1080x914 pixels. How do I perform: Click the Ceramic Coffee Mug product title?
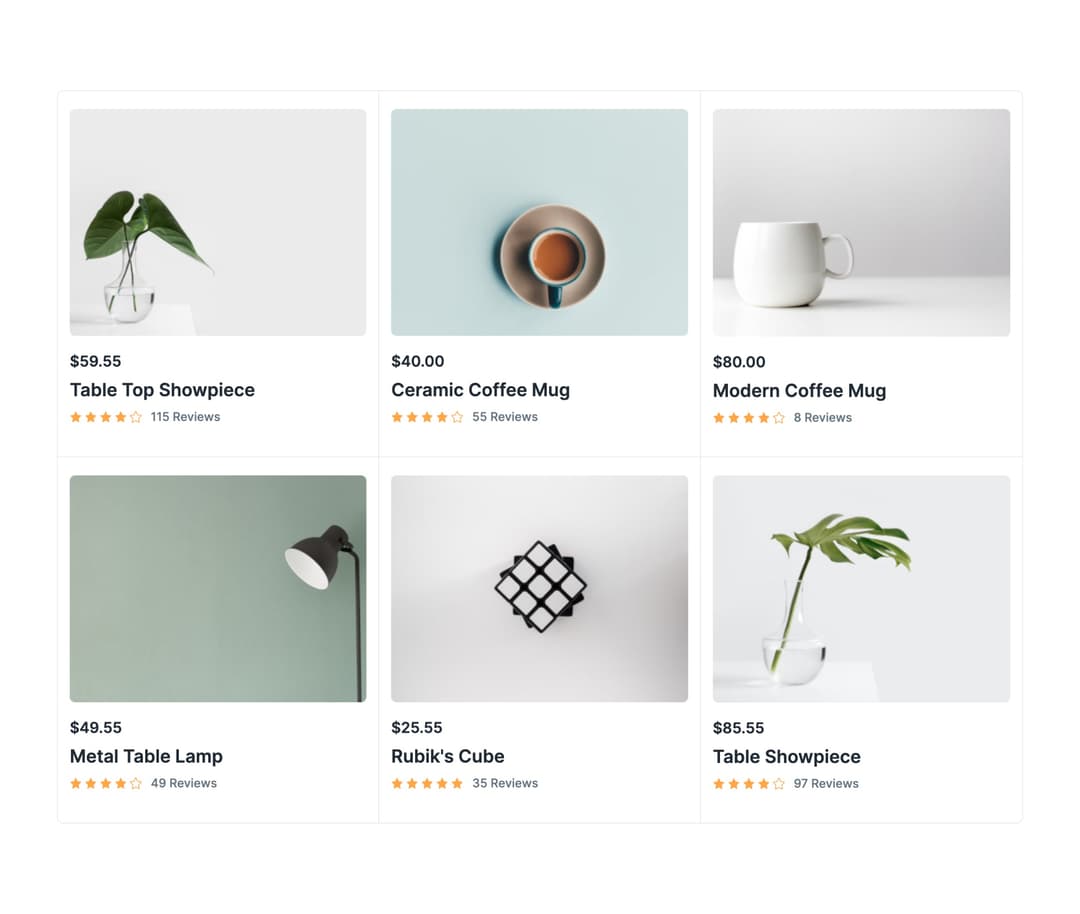[x=480, y=390]
